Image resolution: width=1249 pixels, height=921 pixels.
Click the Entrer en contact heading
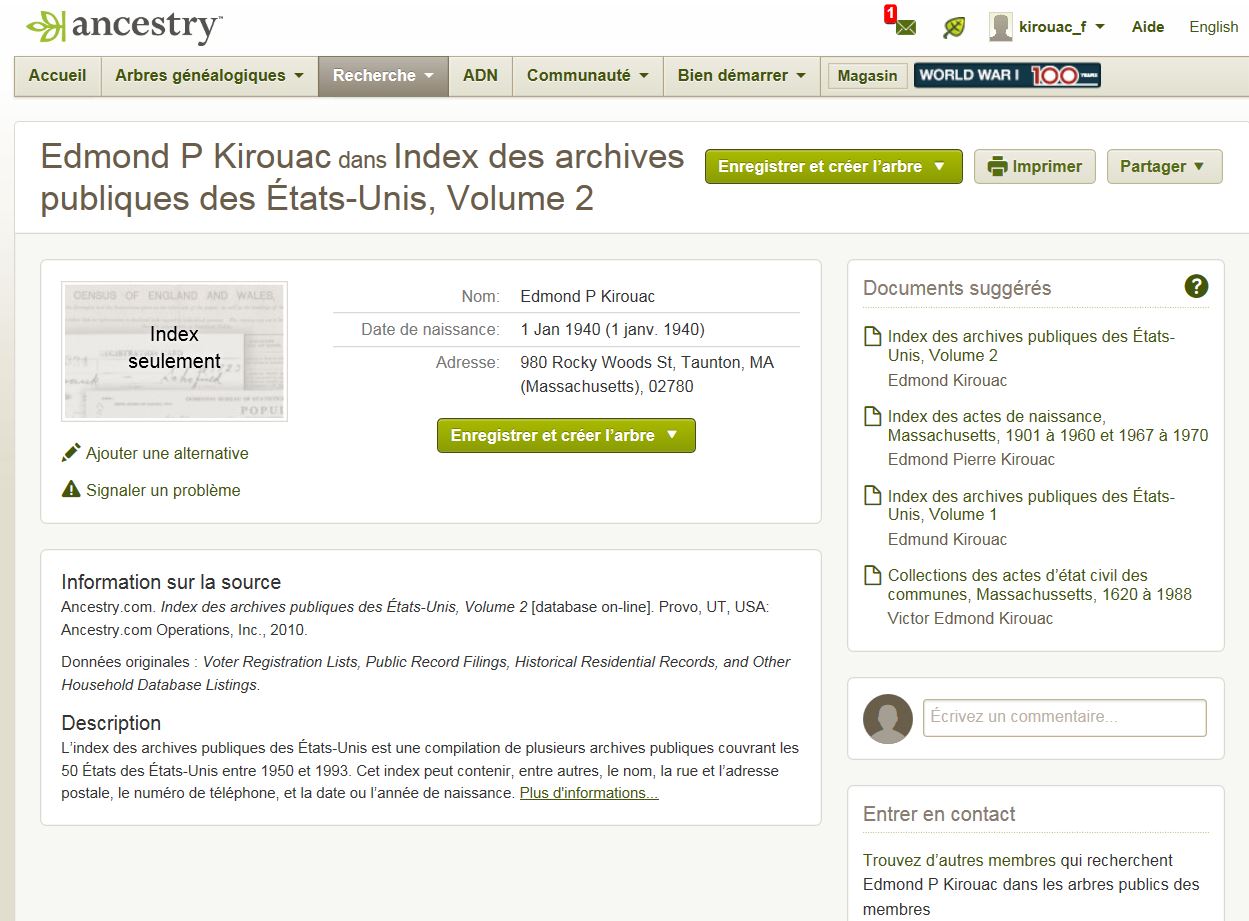click(939, 814)
